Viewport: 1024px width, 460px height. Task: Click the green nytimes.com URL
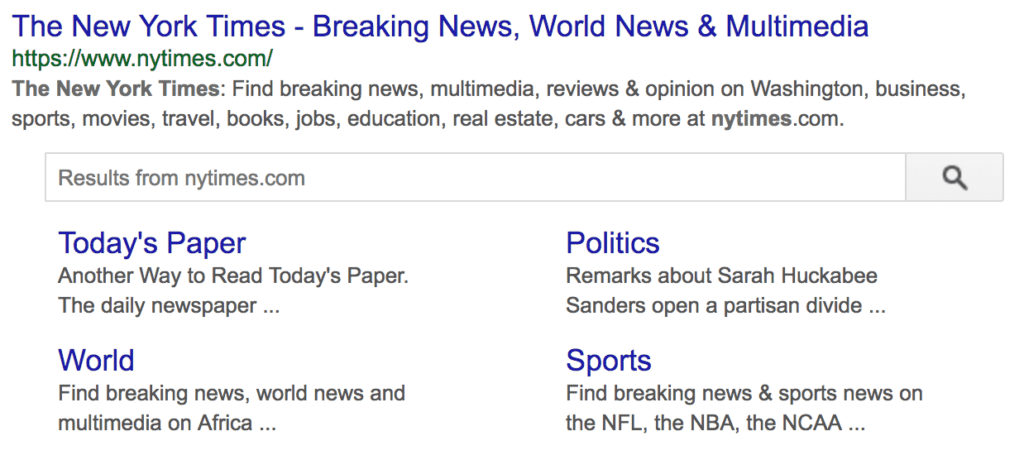(142, 58)
